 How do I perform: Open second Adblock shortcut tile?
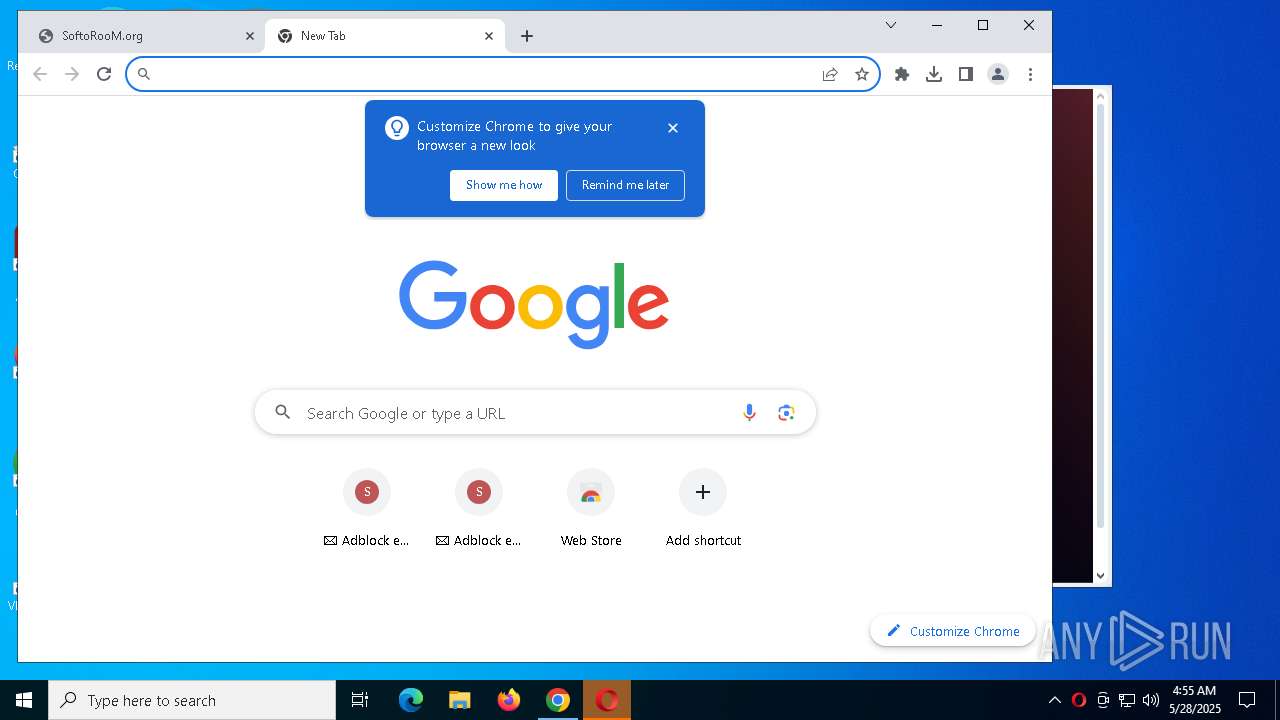[479, 508]
